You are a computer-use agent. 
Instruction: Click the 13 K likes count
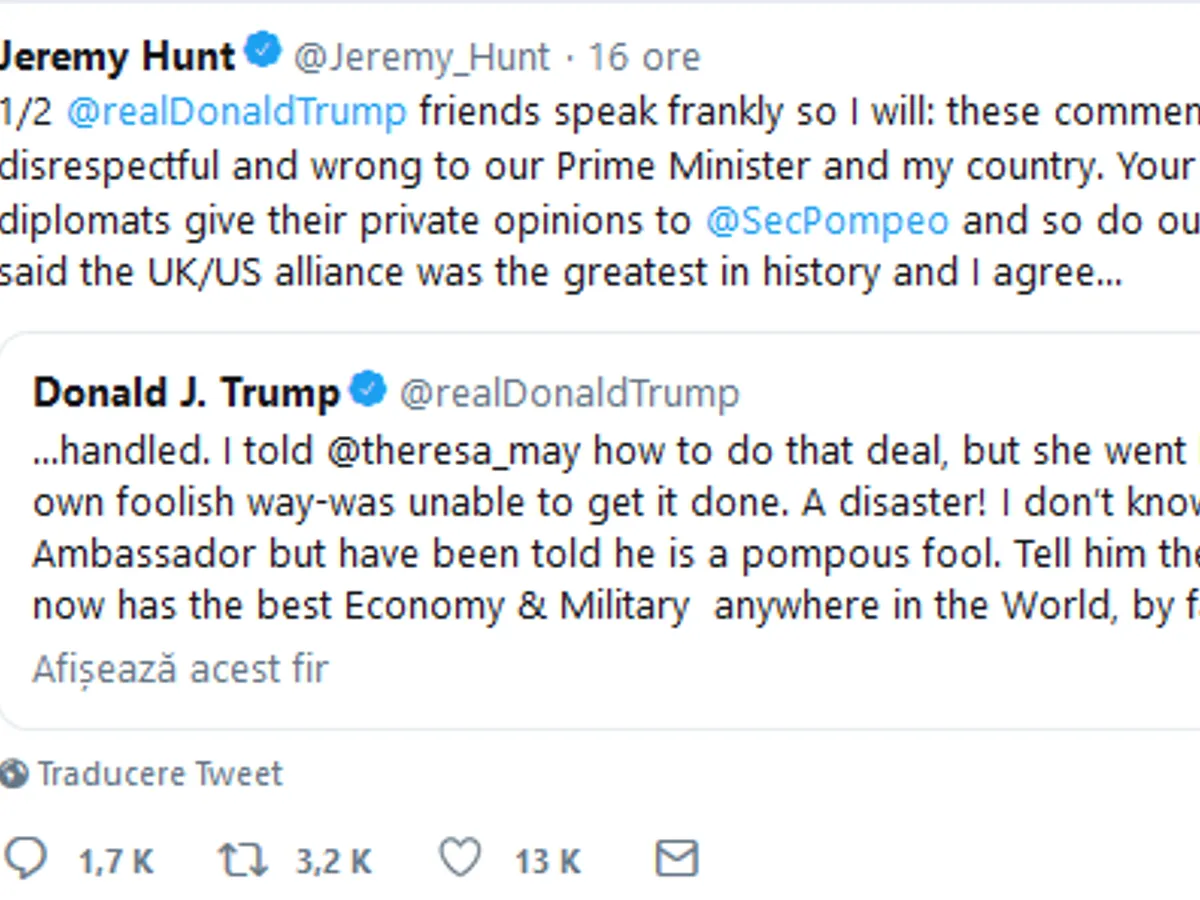coord(548,861)
